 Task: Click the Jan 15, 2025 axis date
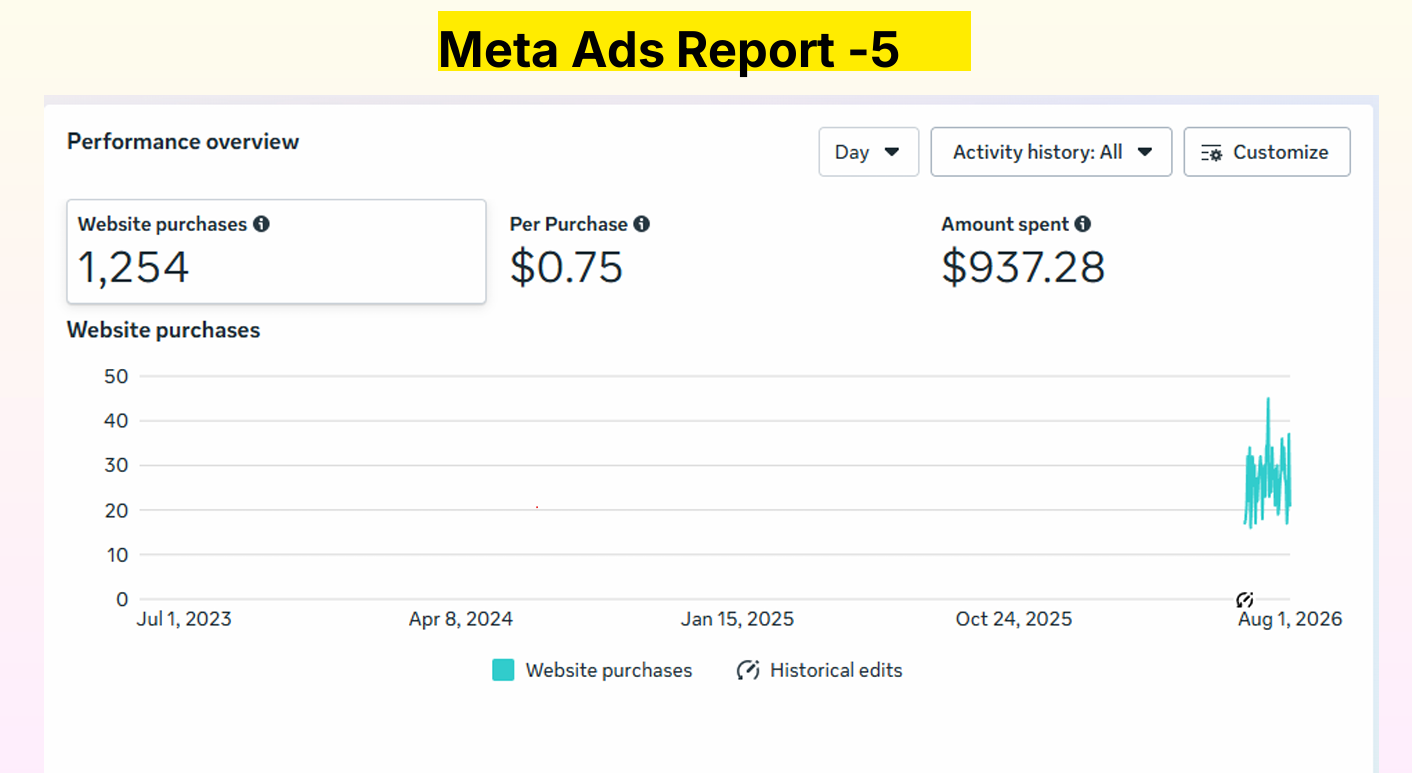pos(738,619)
